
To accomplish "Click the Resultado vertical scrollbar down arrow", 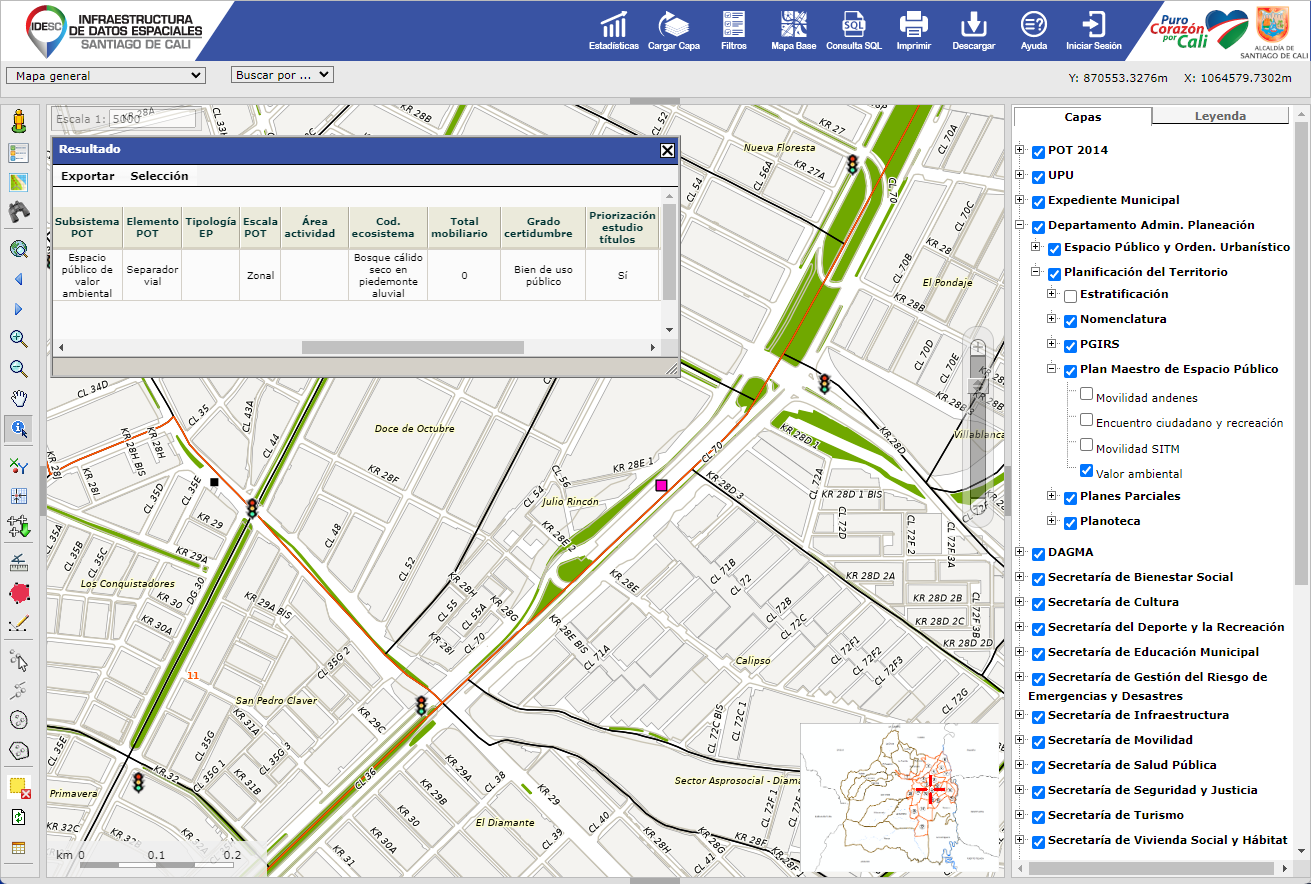I will click(x=669, y=329).
